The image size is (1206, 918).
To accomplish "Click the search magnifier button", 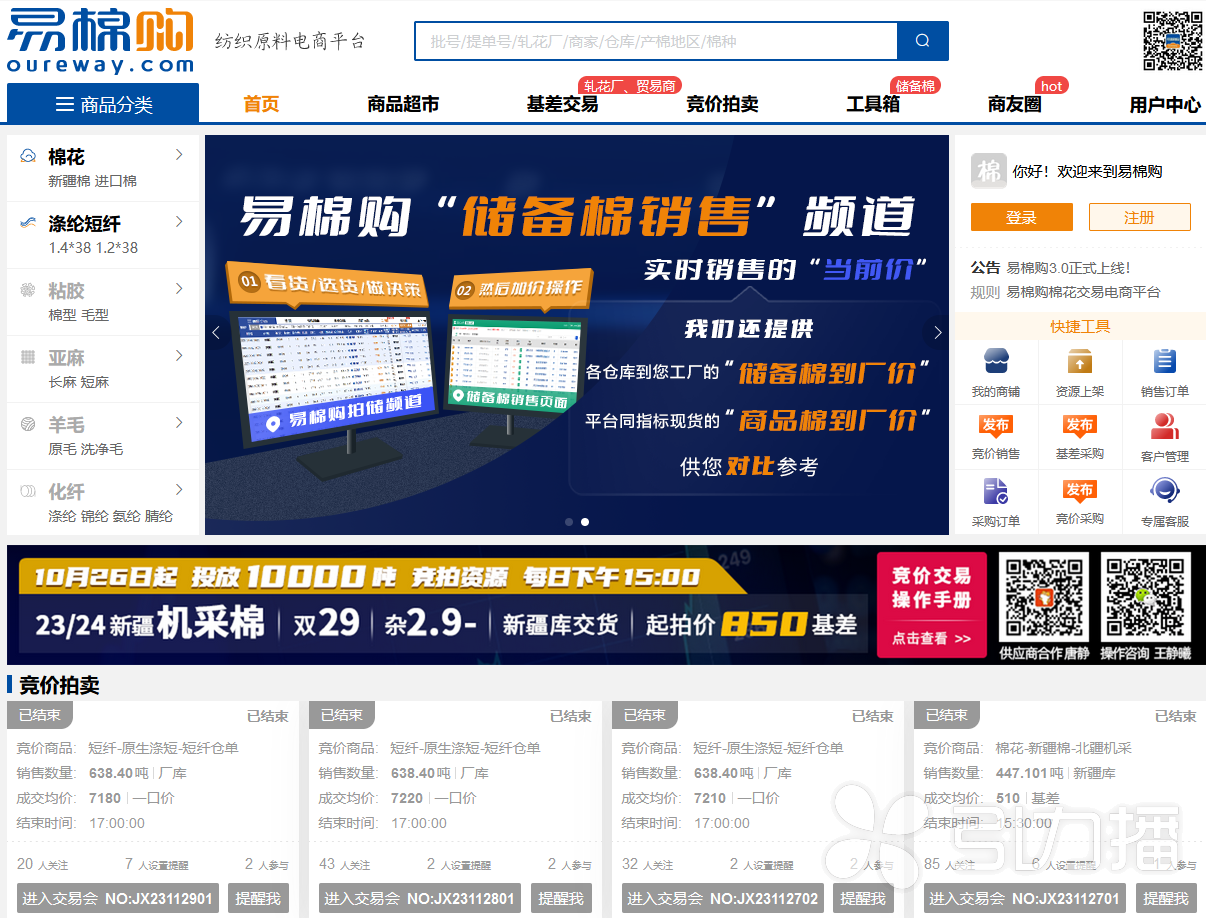I will (x=922, y=41).
